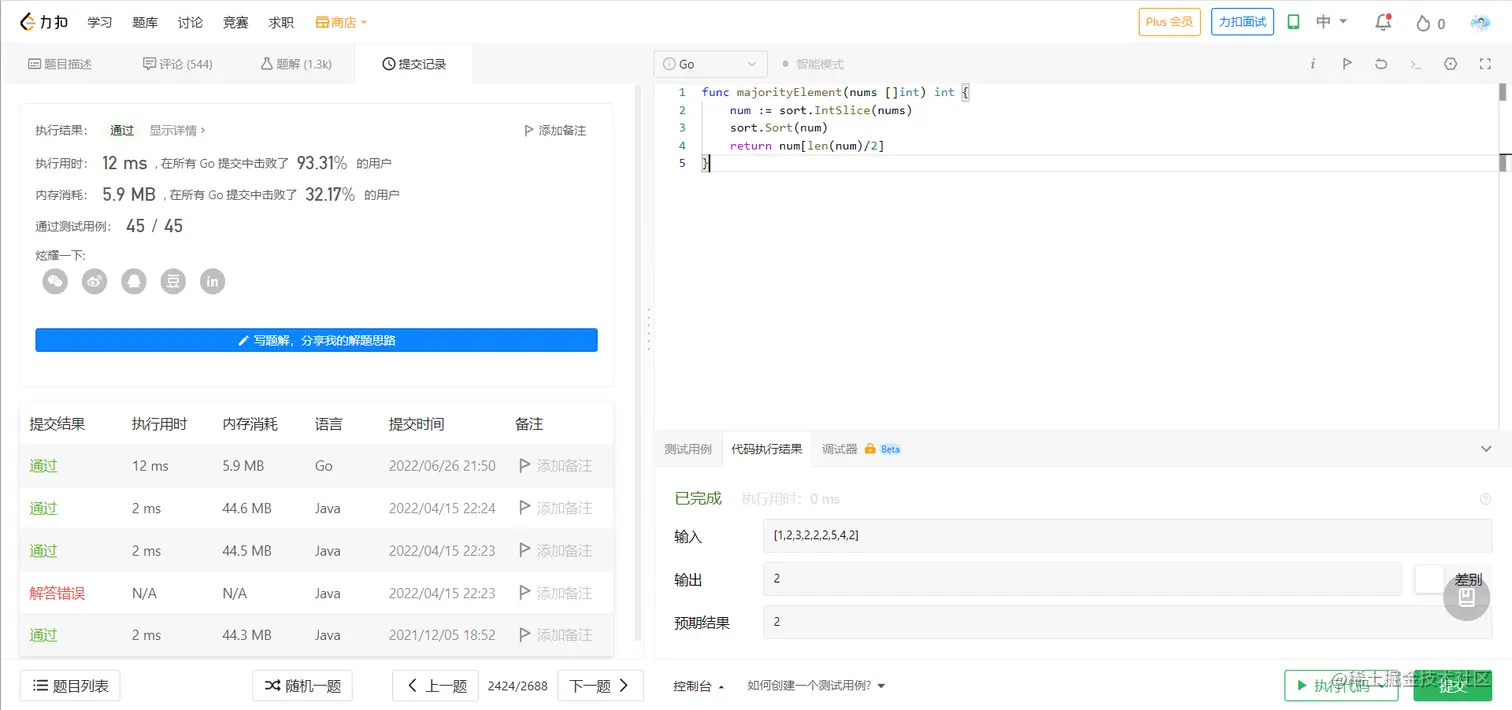The height and width of the screenshot is (710, 1512).
Task: Share result to LinkedIn
Action: click(x=212, y=282)
